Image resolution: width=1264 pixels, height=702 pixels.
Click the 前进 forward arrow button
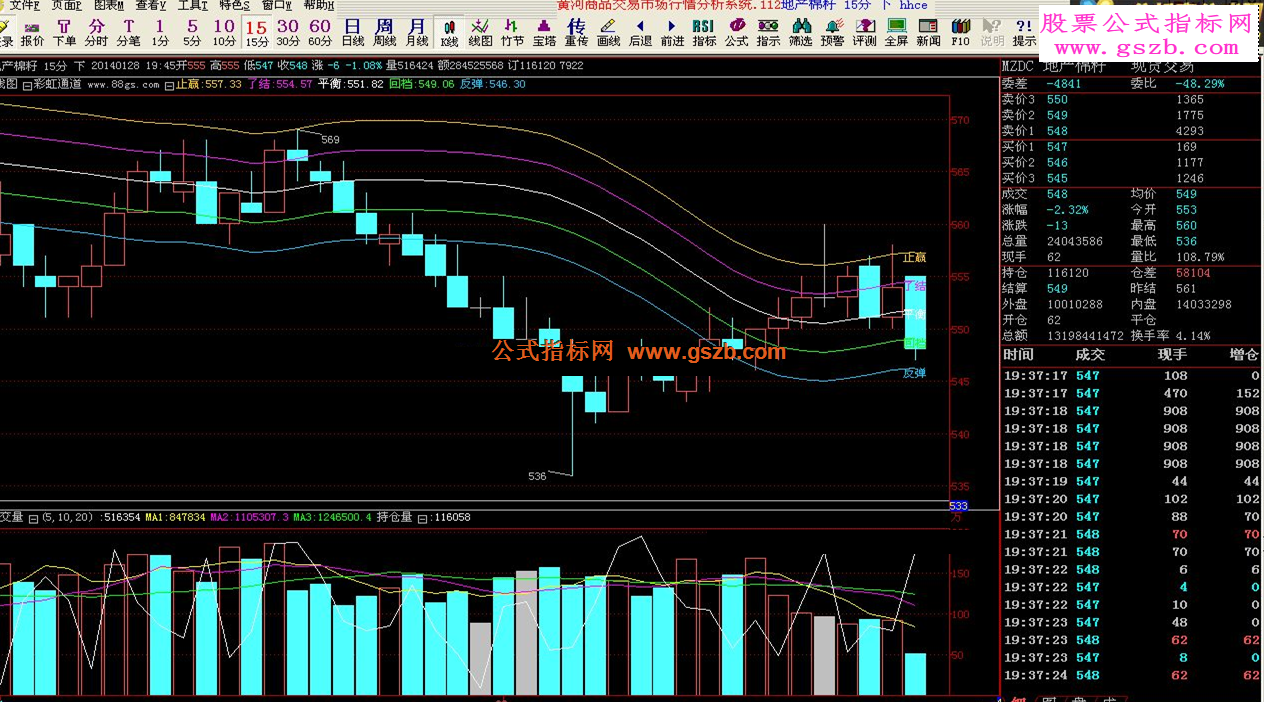672,31
